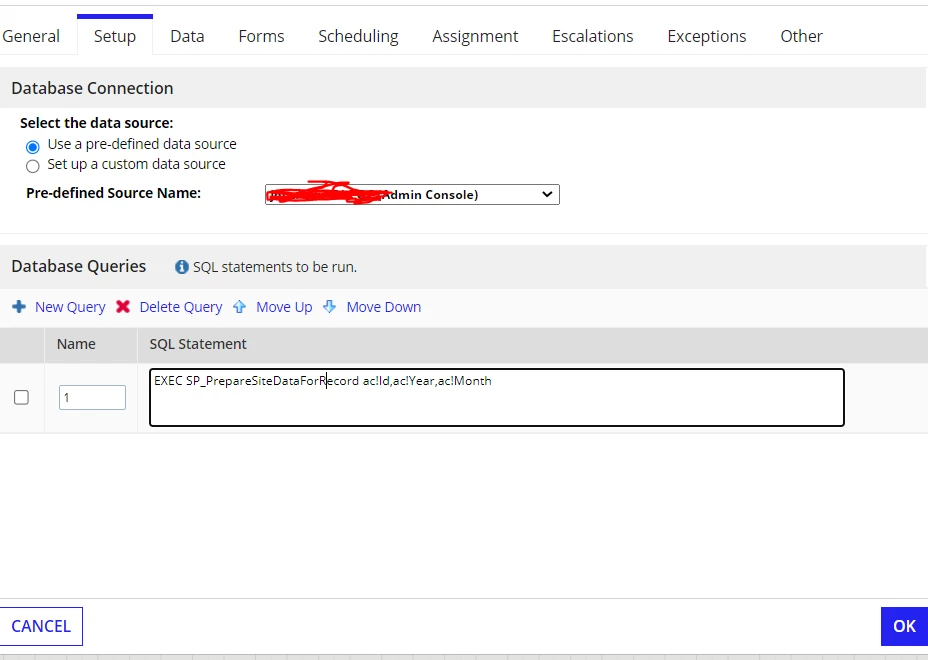The image size is (928, 660).
Task: Go to the Assignment tab
Action: pos(475,36)
